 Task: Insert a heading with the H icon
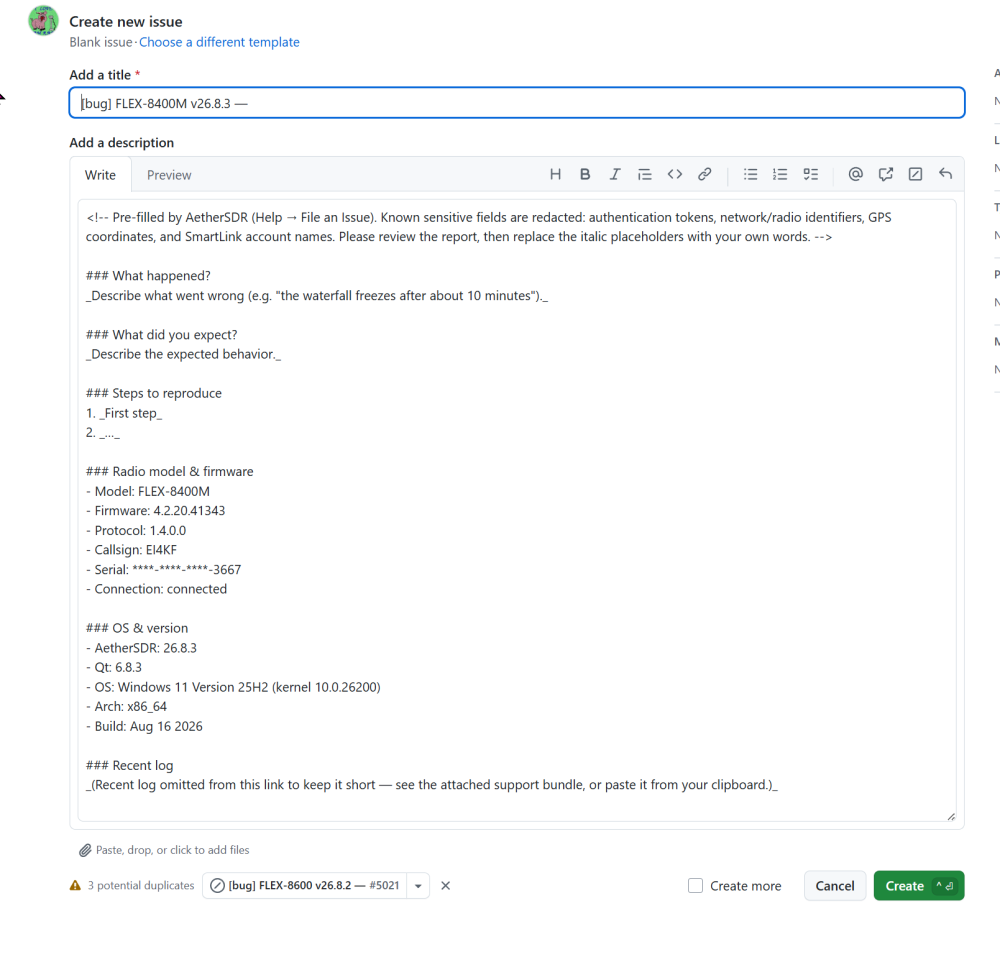(555, 174)
